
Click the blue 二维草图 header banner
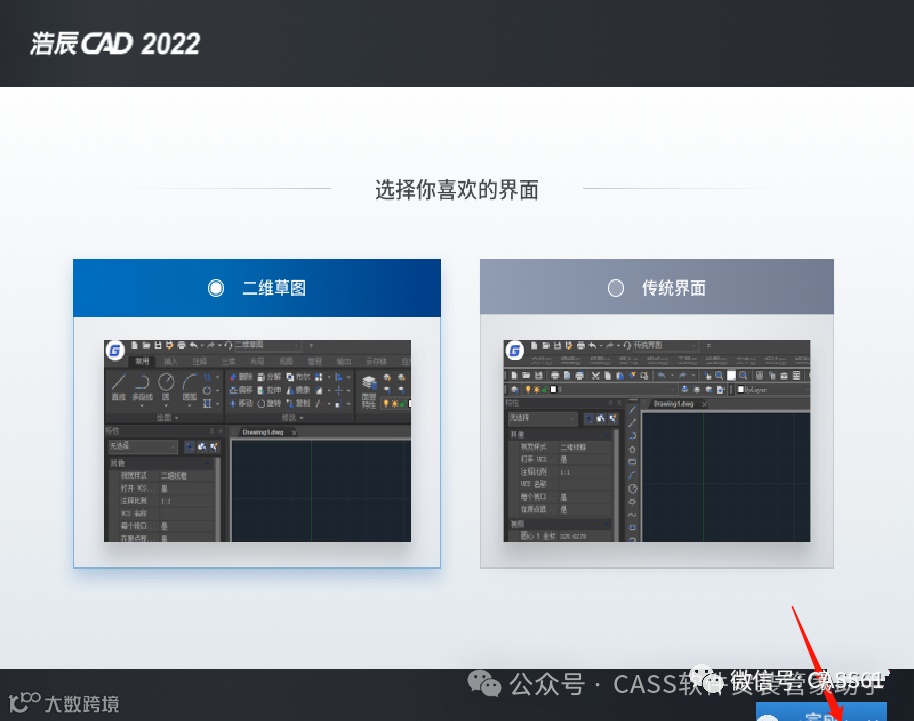tap(257, 288)
